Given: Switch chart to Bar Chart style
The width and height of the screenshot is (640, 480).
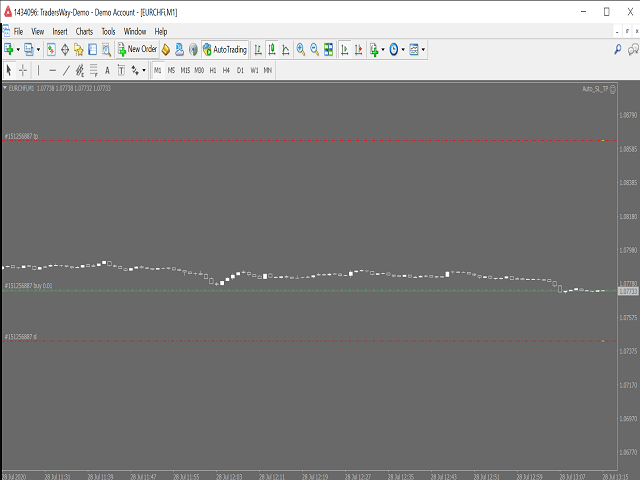Looking at the screenshot, I should [x=258, y=49].
